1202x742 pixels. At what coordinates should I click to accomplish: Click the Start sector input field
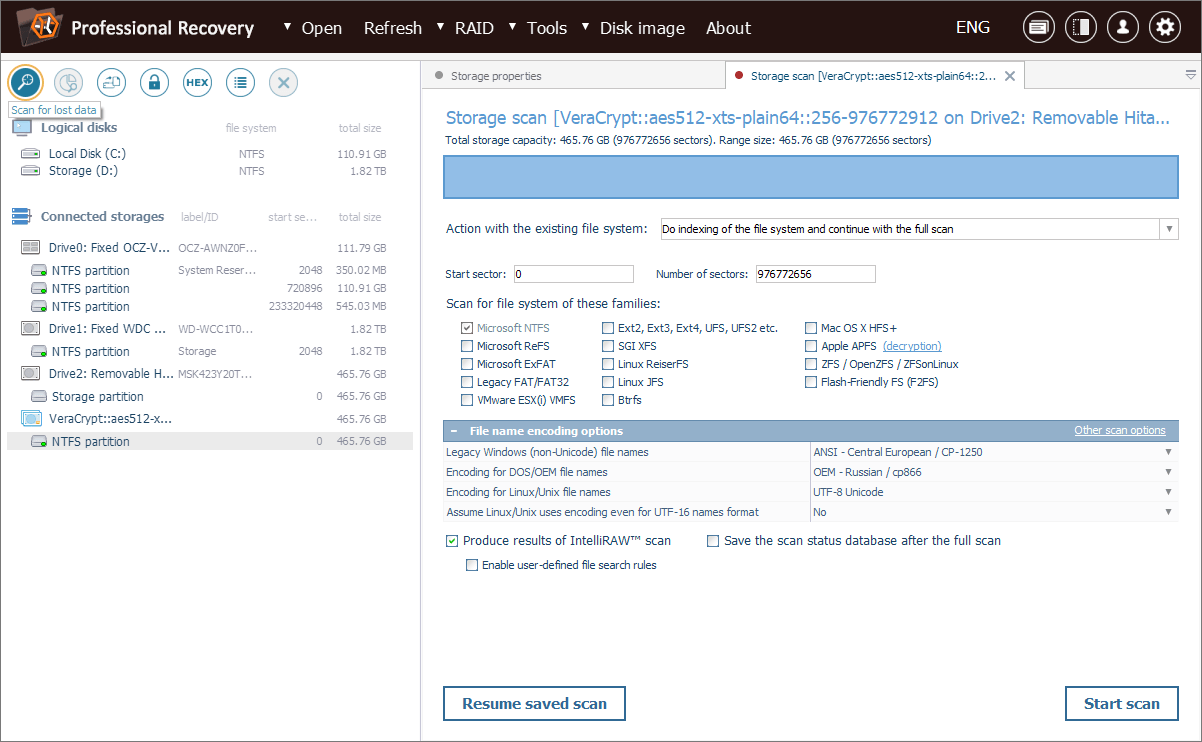pos(573,274)
